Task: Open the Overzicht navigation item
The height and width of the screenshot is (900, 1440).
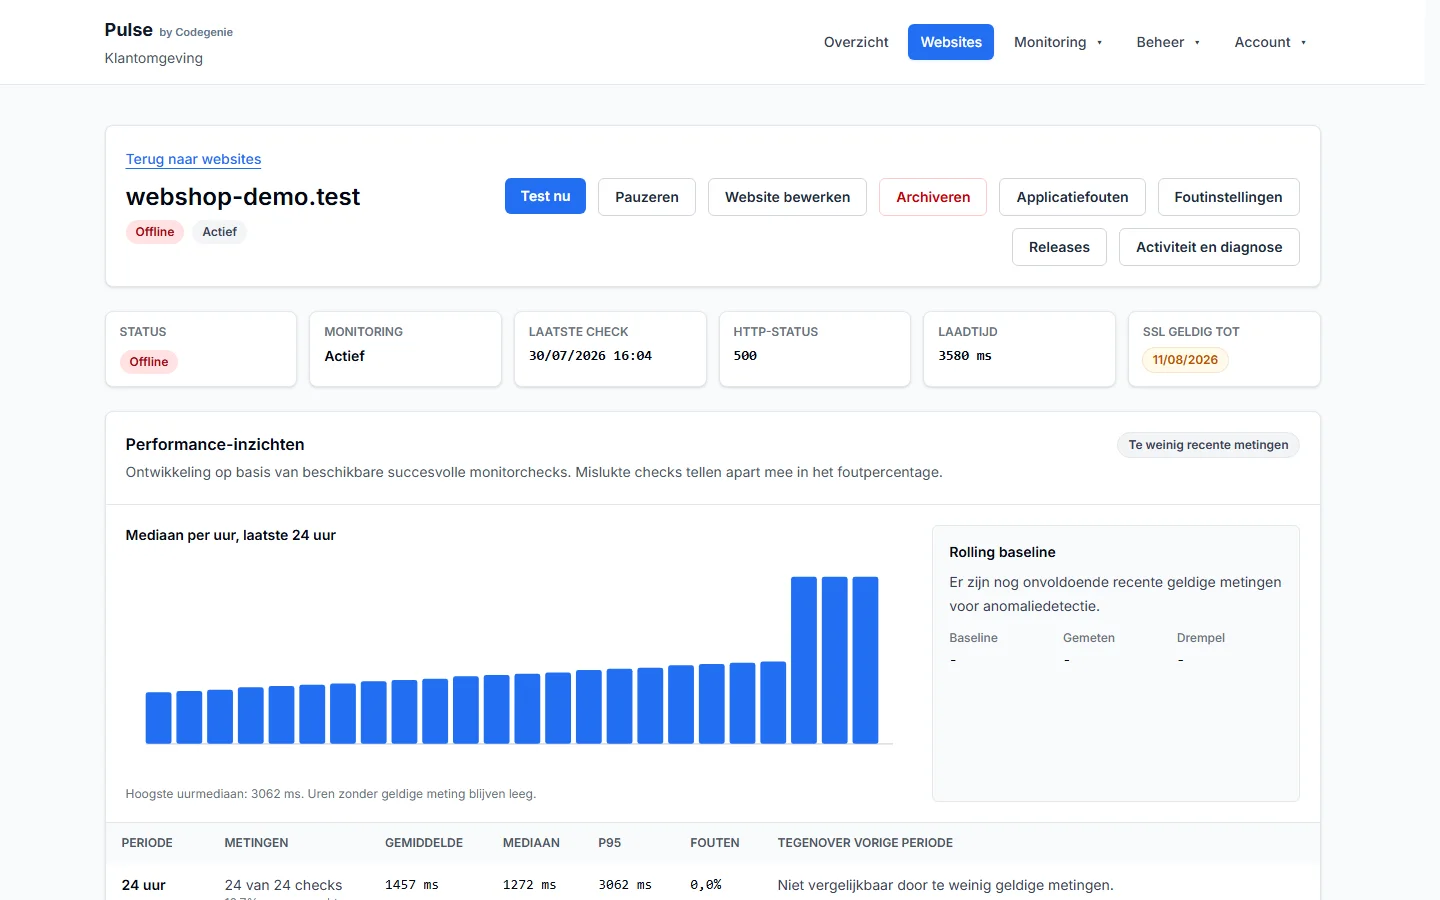Action: 856,42
